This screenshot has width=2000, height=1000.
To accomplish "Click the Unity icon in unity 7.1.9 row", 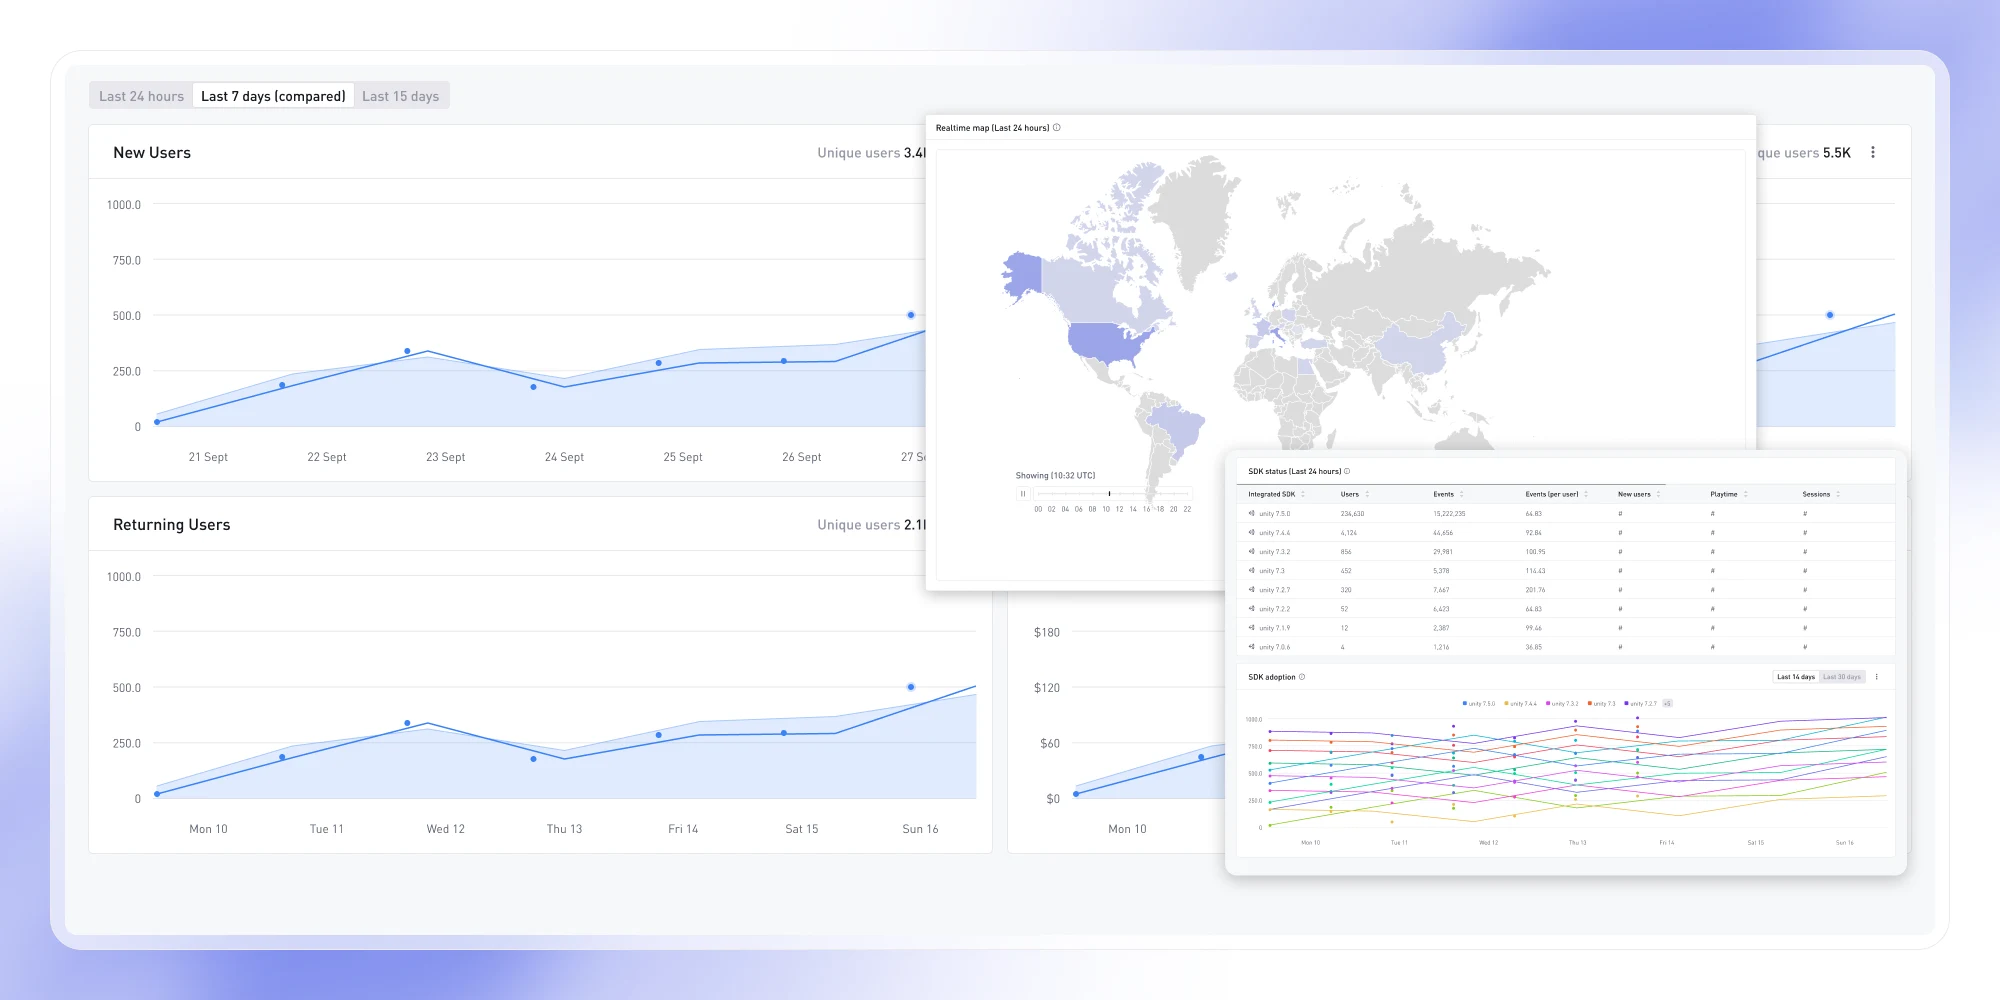I will click(1251, 627).
